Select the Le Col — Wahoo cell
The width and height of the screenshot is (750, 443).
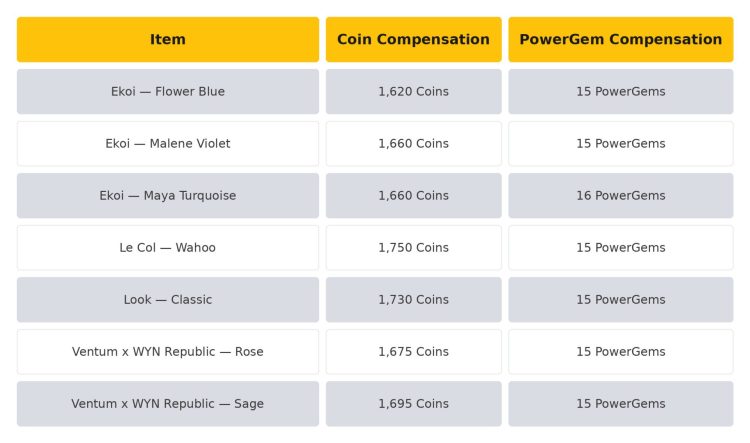tap(168, 248)
